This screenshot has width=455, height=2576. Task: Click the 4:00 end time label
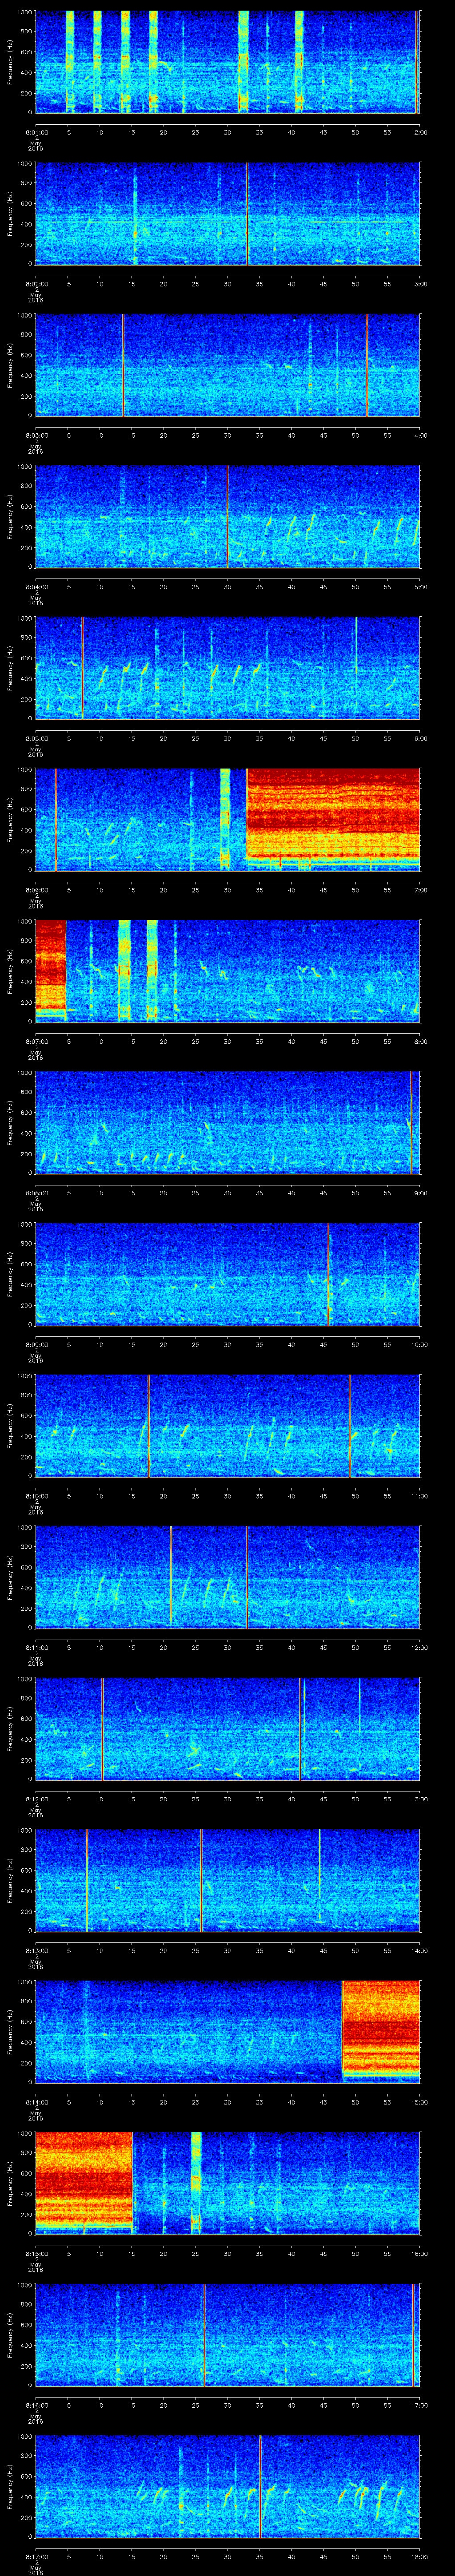pos(420,435)
